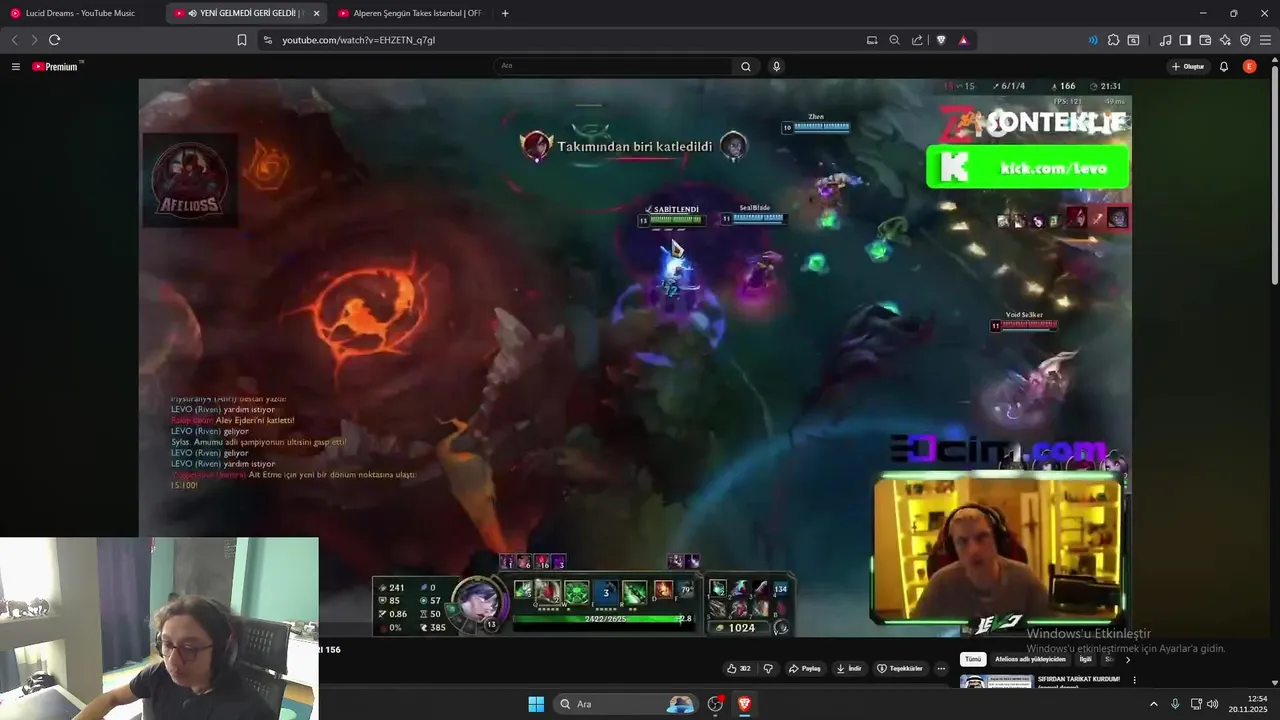Open Brave browser taskbar icon
The width and height of the screenshot is (1280, 720).
(x=744, y=704)
